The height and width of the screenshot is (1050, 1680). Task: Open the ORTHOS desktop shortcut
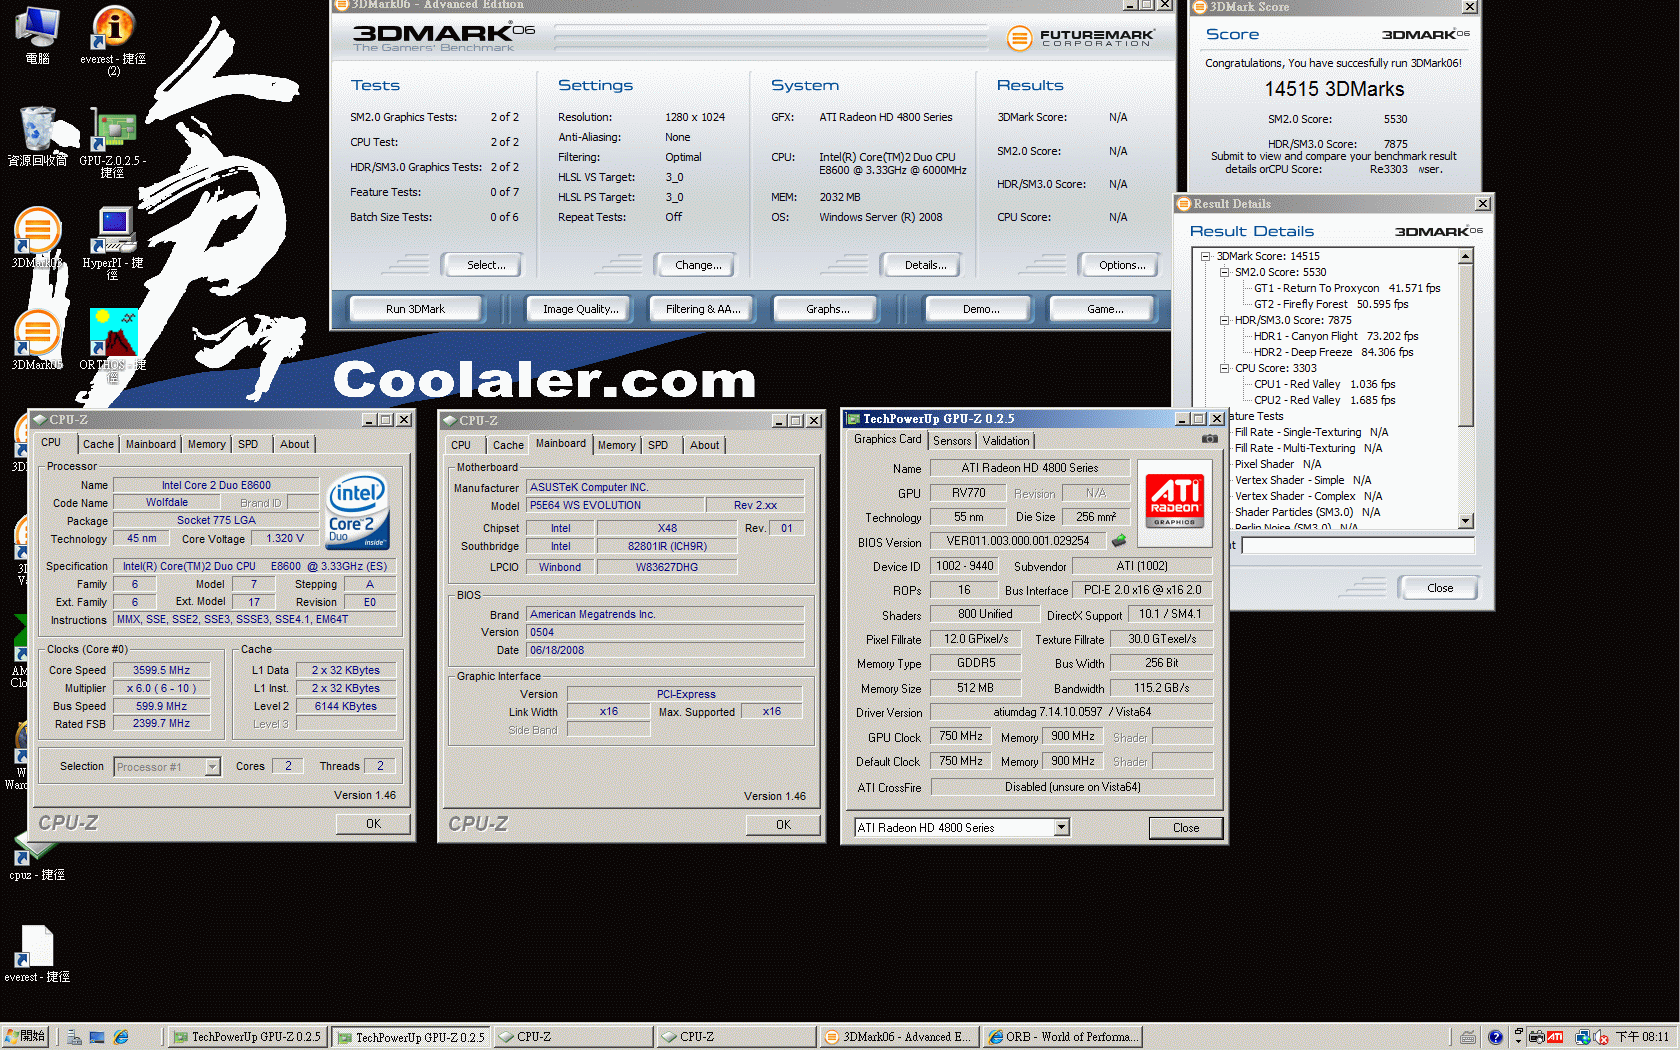[113, 333]
